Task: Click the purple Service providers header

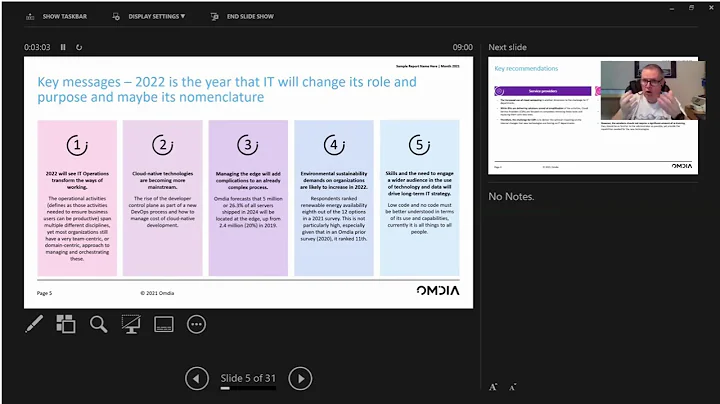Action: 543,91
